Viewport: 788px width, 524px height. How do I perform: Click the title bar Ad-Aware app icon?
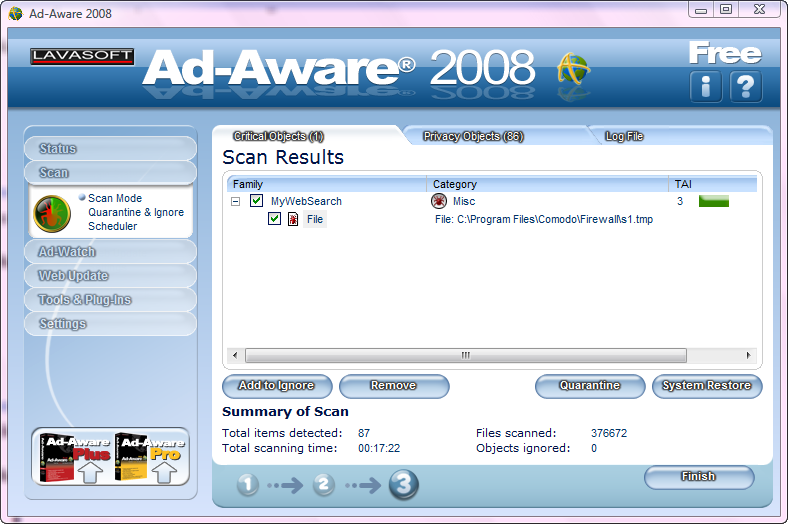[x=16, y=14]
